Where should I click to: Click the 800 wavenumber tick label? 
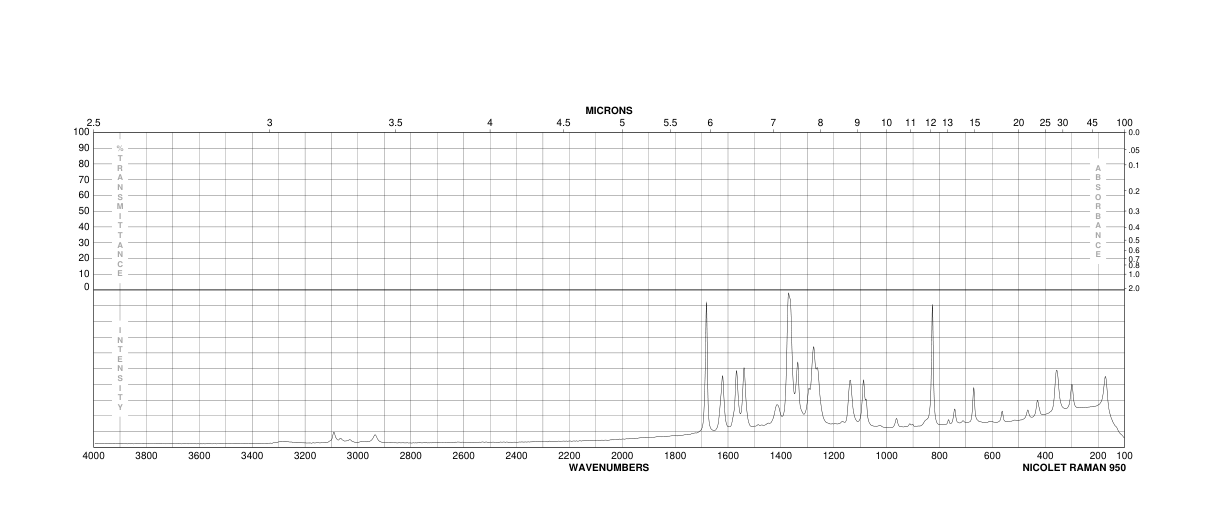(x=939, y=457)
